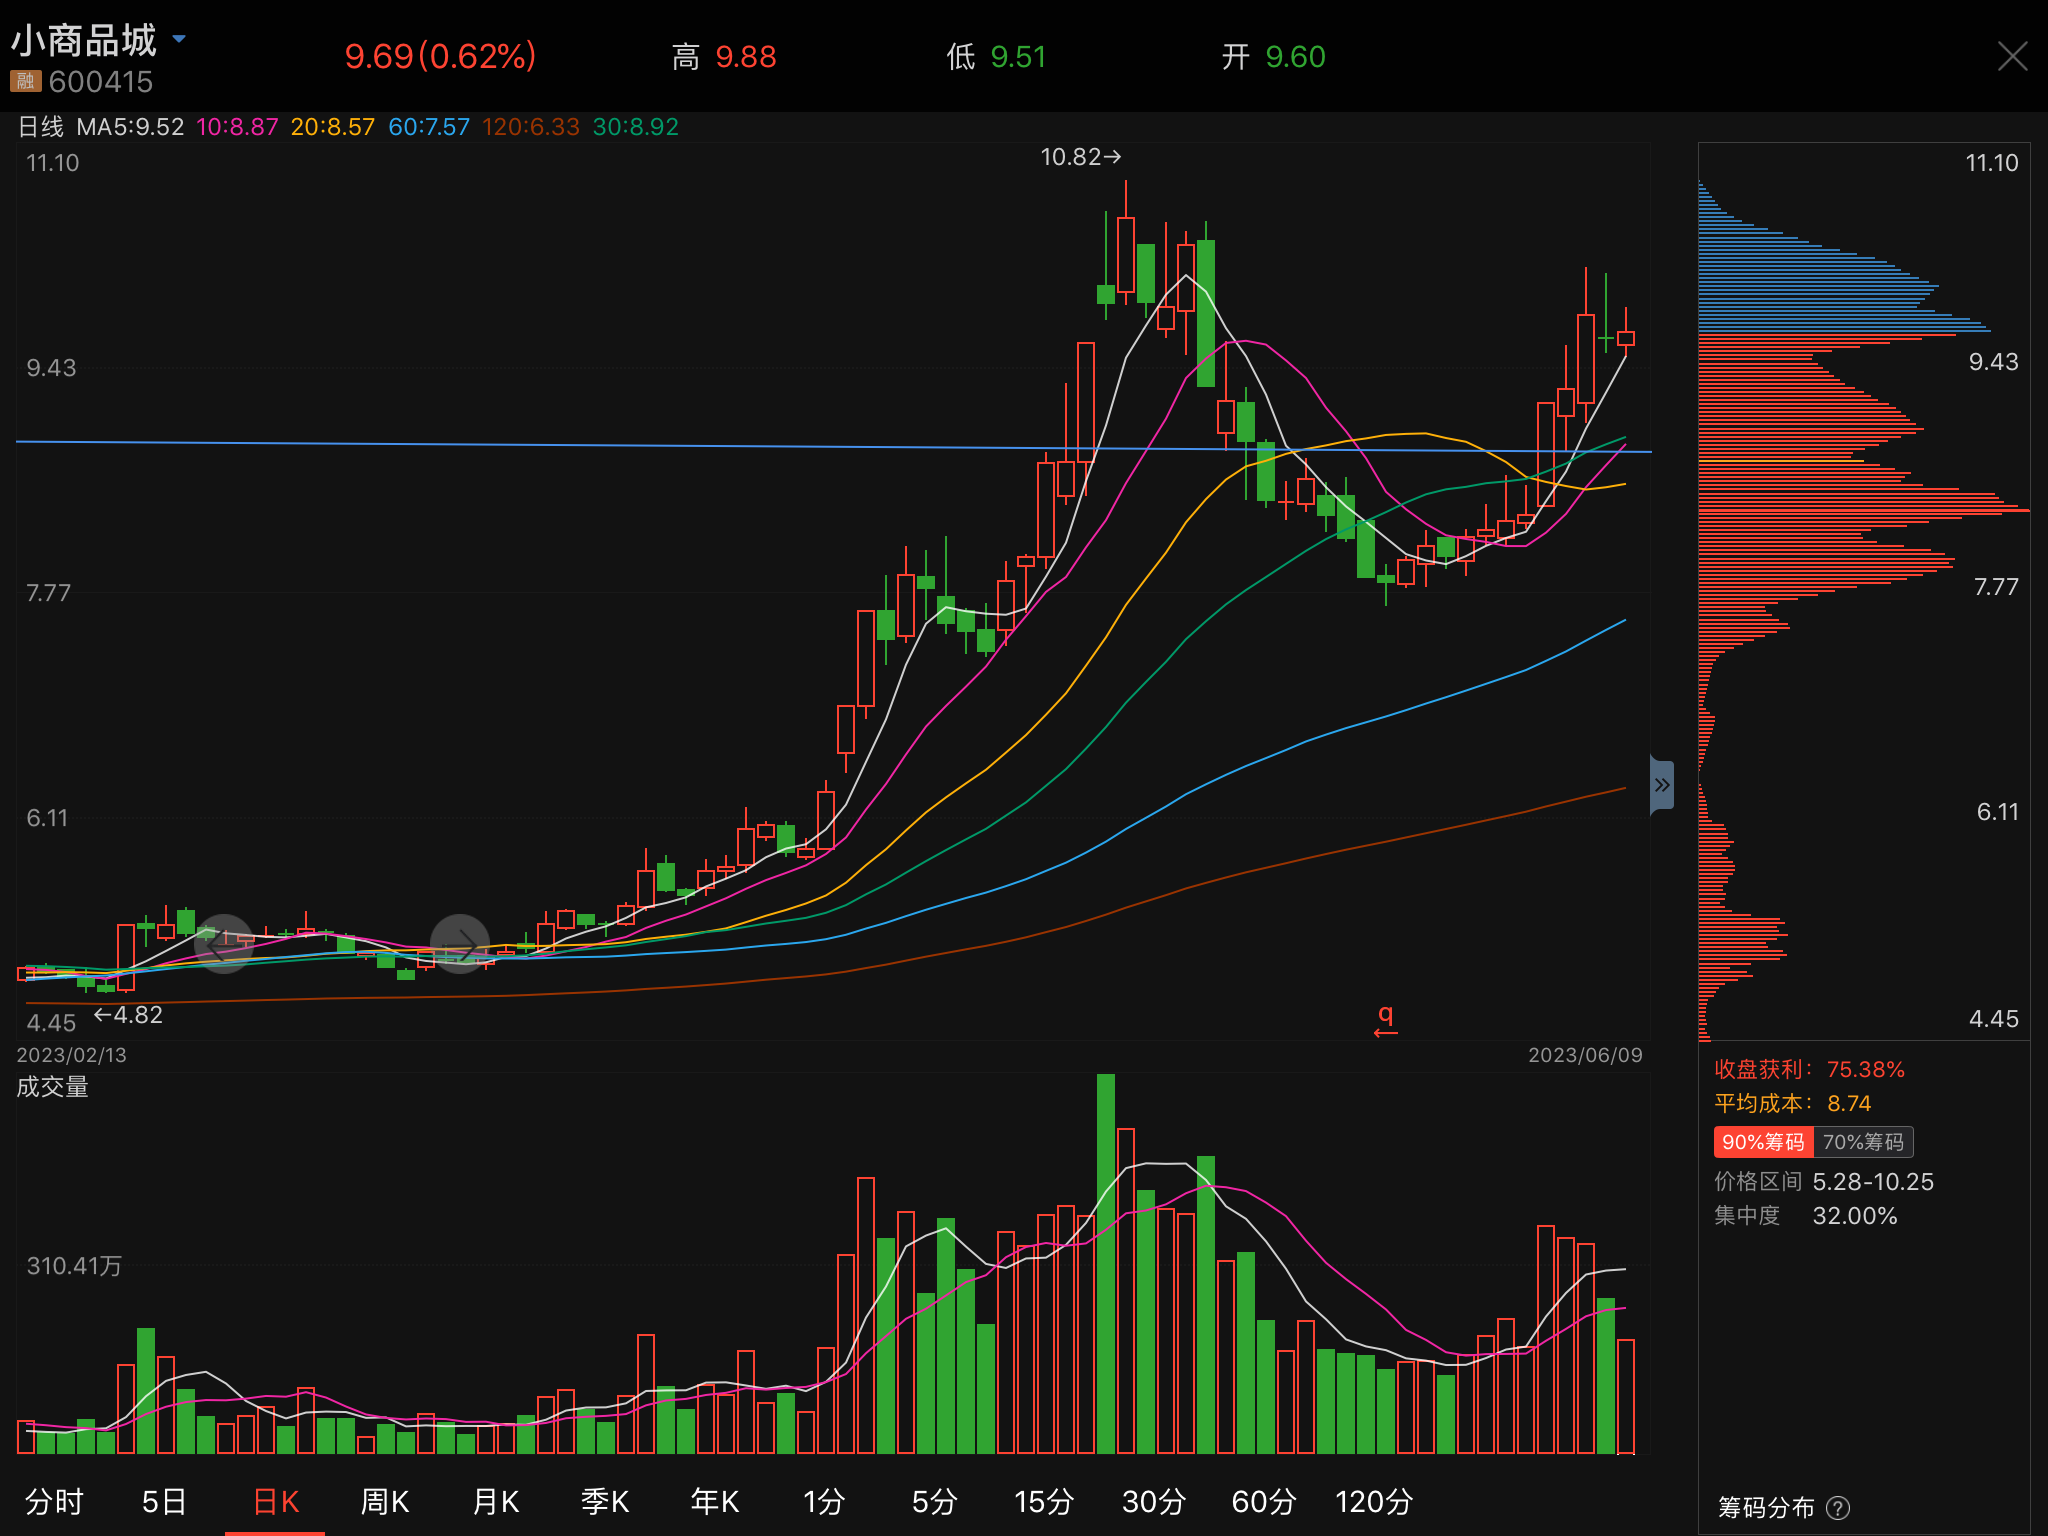Switch to the 分时 tab
2048x1536 pixels.
[54, 1501]
